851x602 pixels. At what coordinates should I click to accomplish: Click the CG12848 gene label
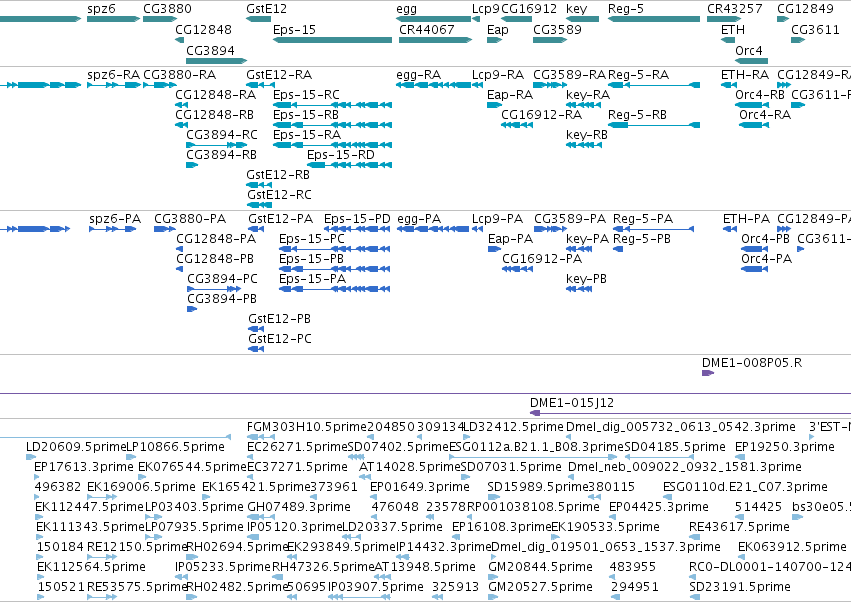coord(204,29)
